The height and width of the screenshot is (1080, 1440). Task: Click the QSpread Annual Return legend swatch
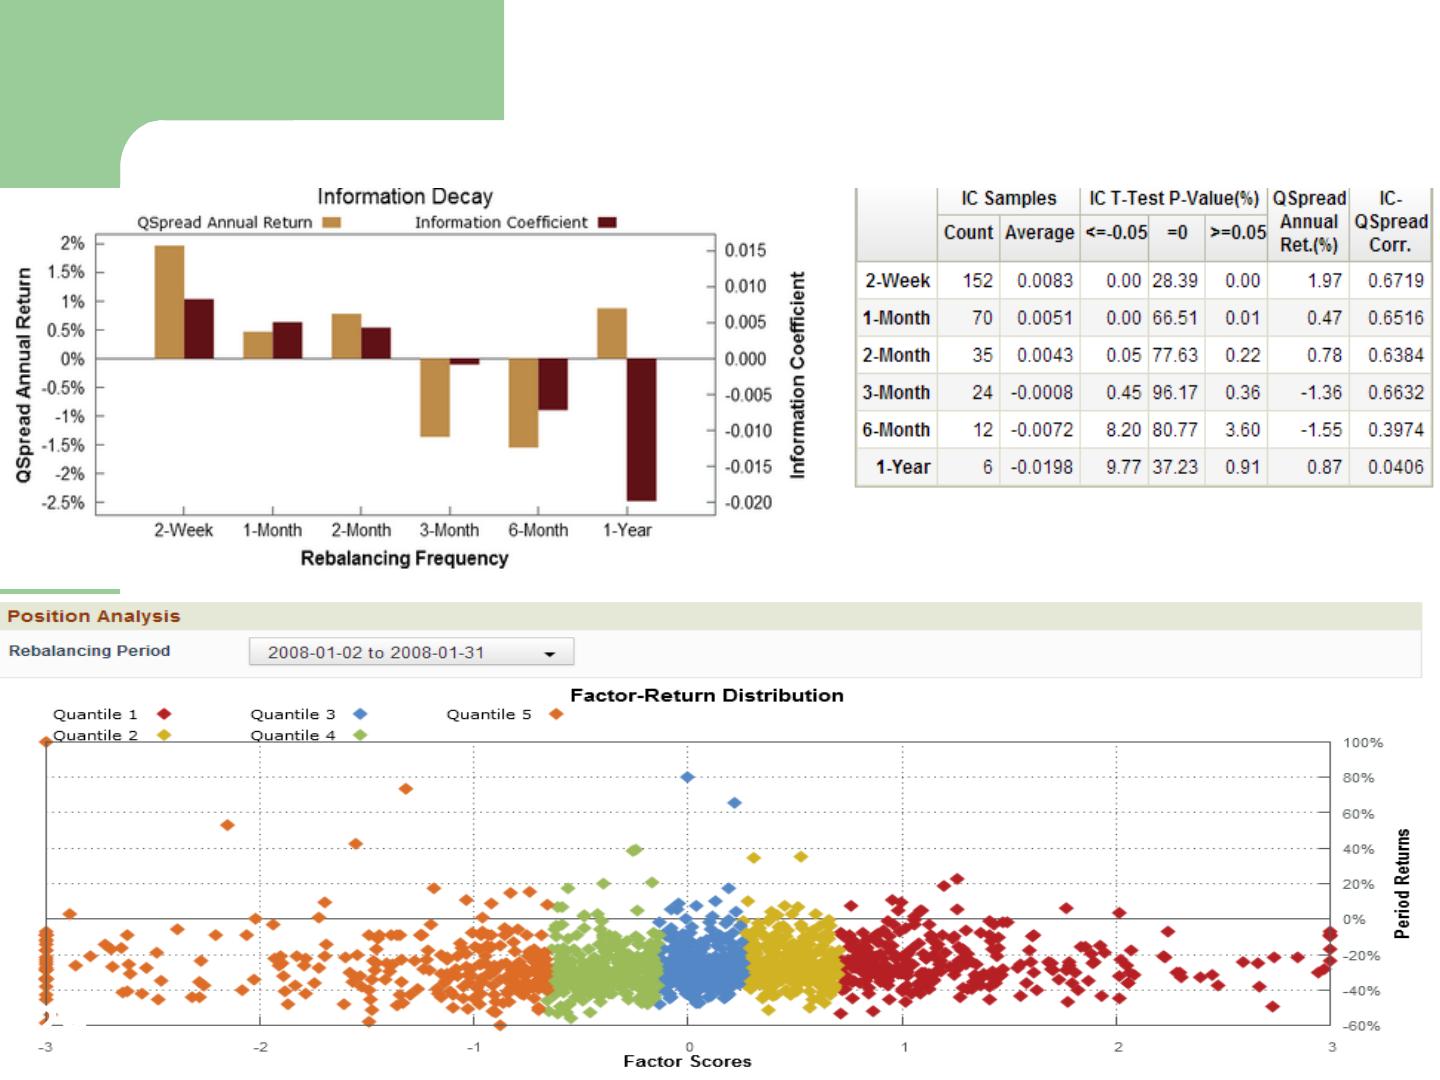point(332,223)
